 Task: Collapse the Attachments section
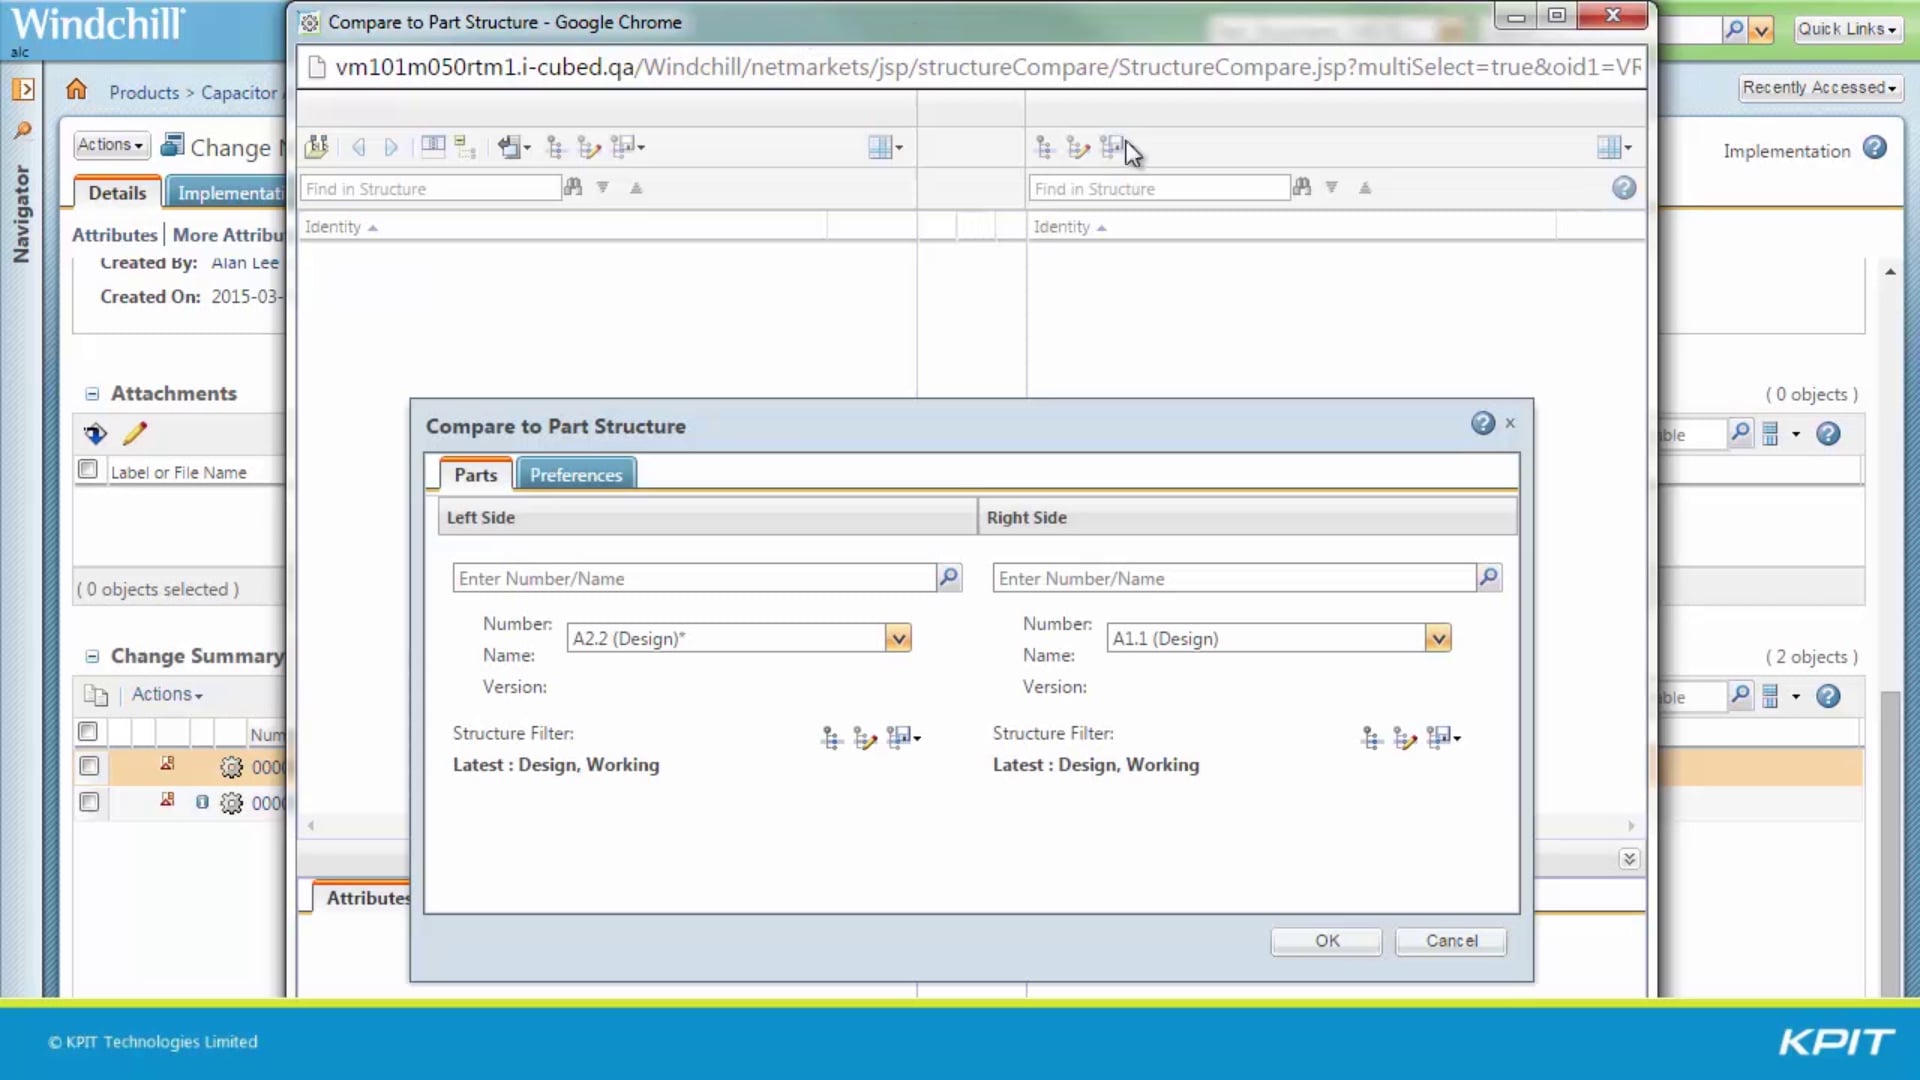coord(92,394)
